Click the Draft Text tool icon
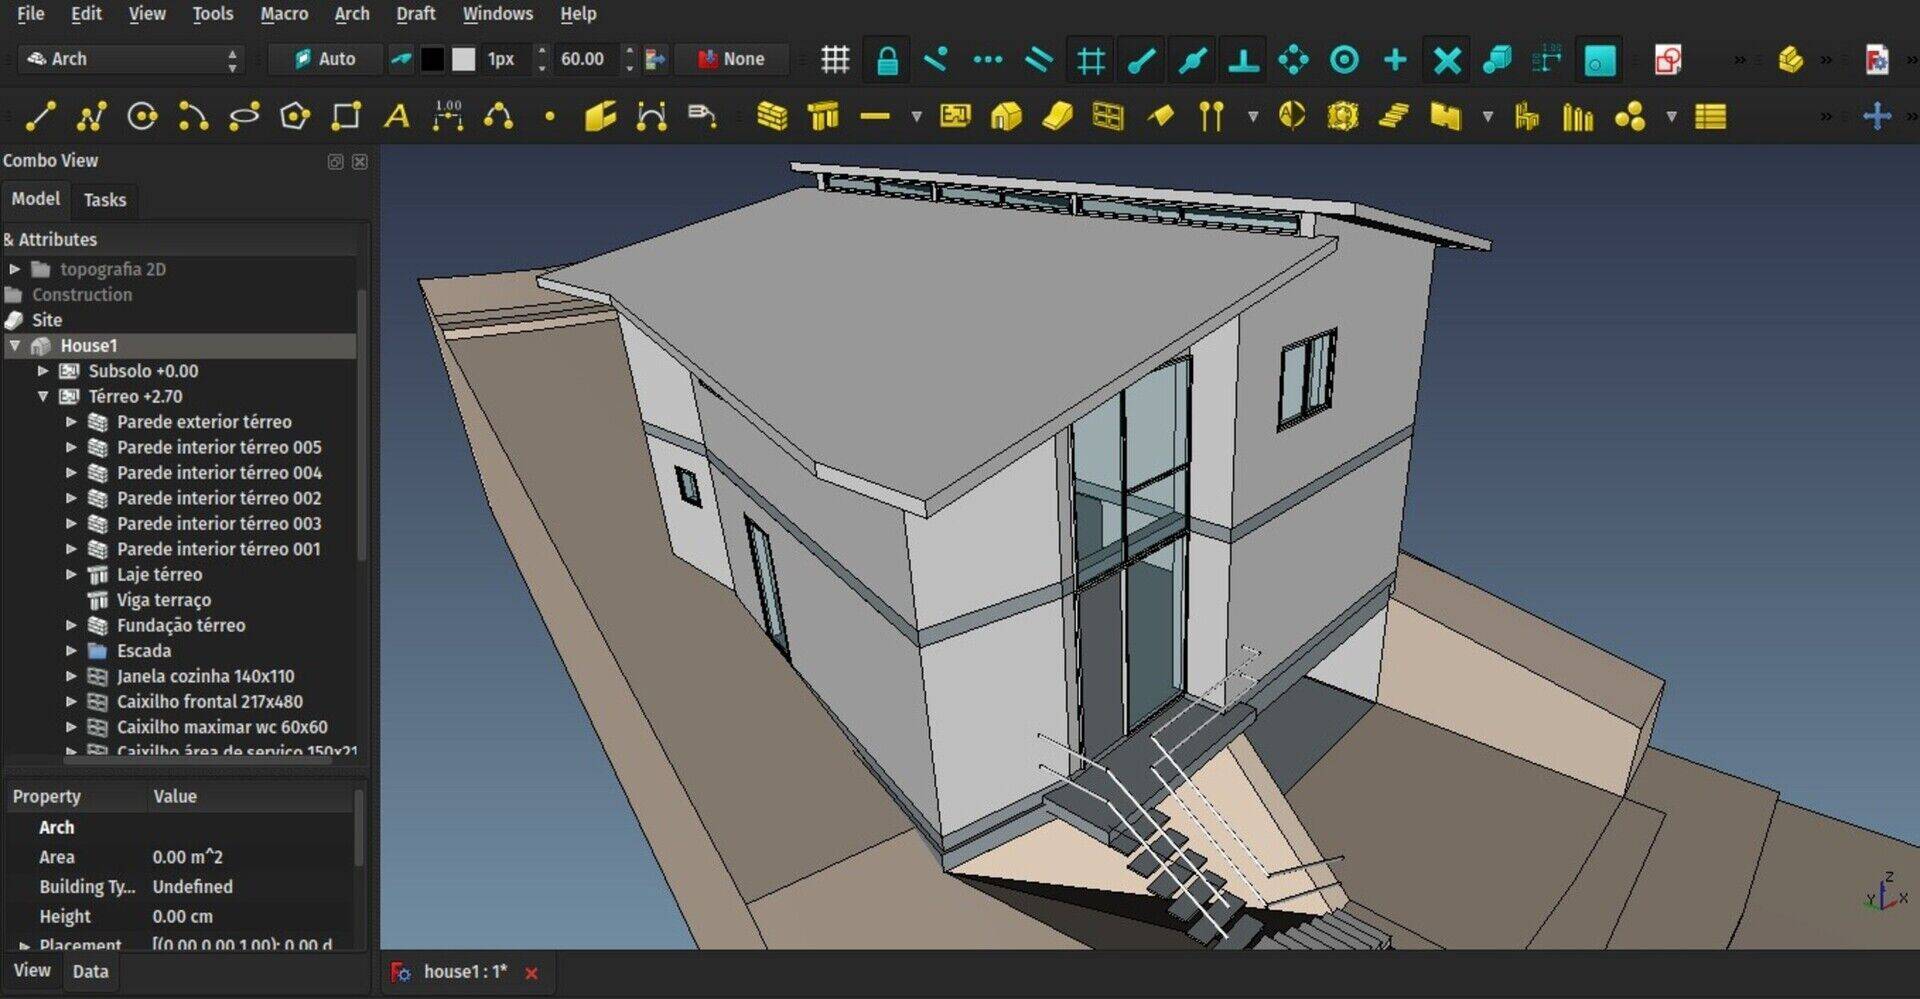This screenshot has height=999, width=1920. (397, 117)
